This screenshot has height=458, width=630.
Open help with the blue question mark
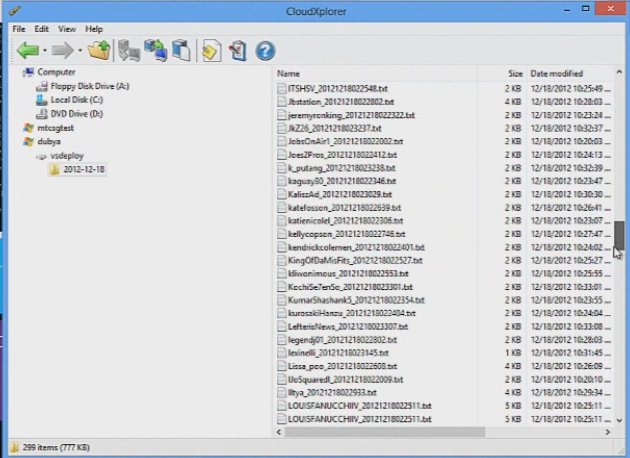point(265,51)
